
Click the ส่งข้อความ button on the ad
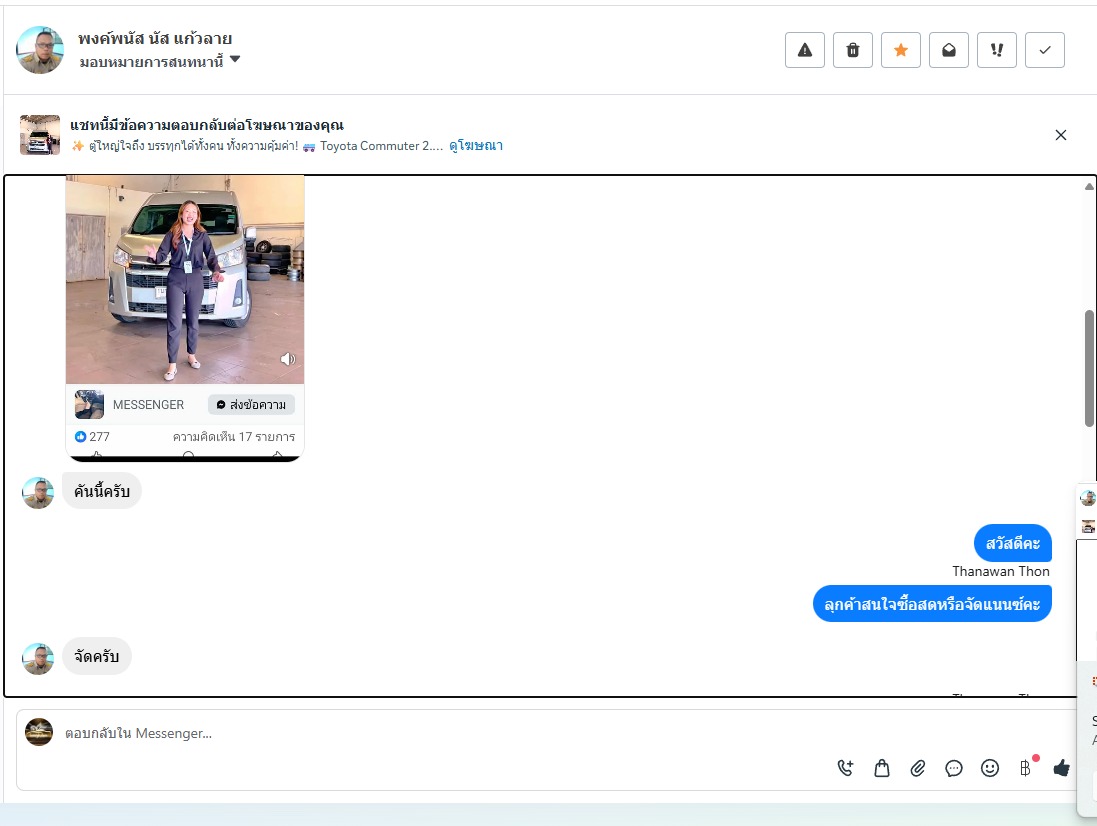click(x=251, y=404)
